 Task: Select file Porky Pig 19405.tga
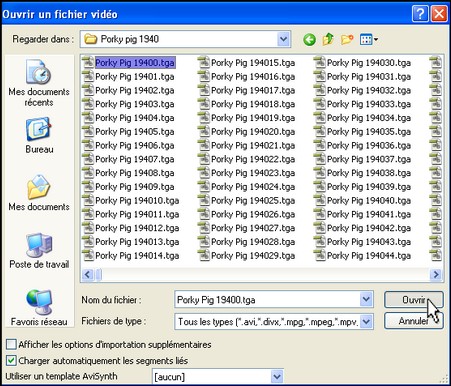[x=135, y=132]
